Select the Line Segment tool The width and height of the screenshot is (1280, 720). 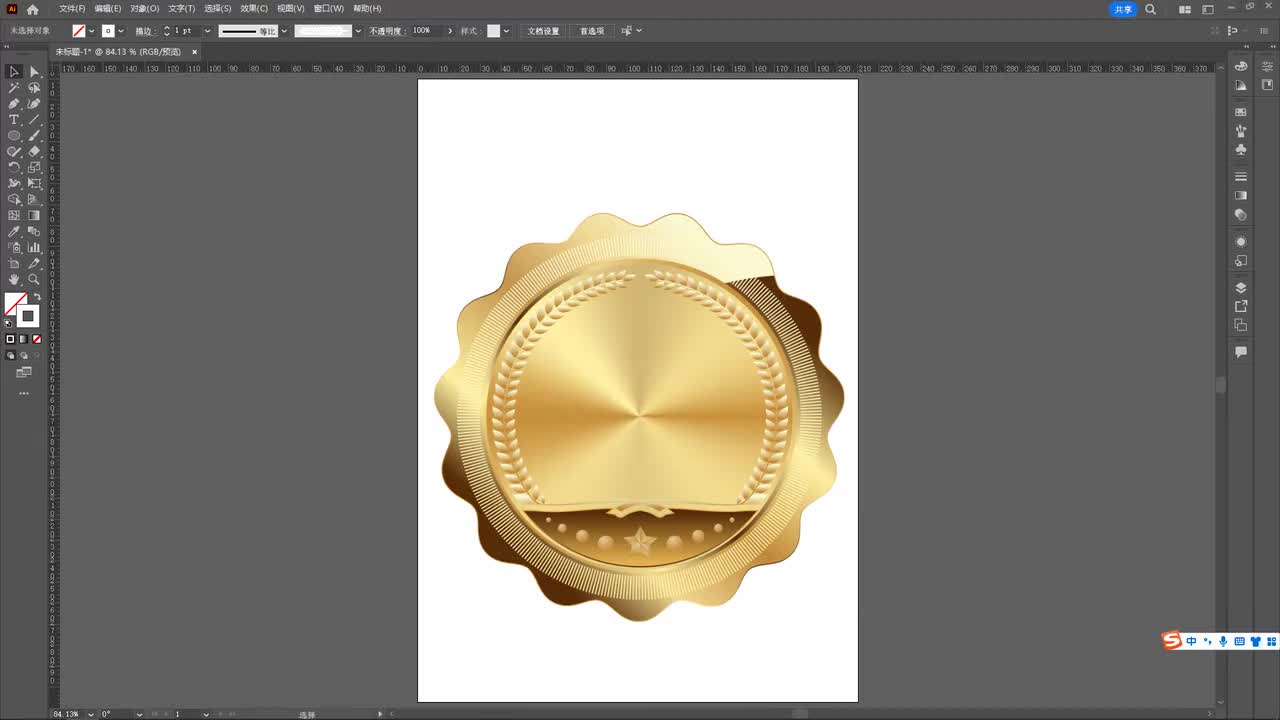tap(34, 120)
